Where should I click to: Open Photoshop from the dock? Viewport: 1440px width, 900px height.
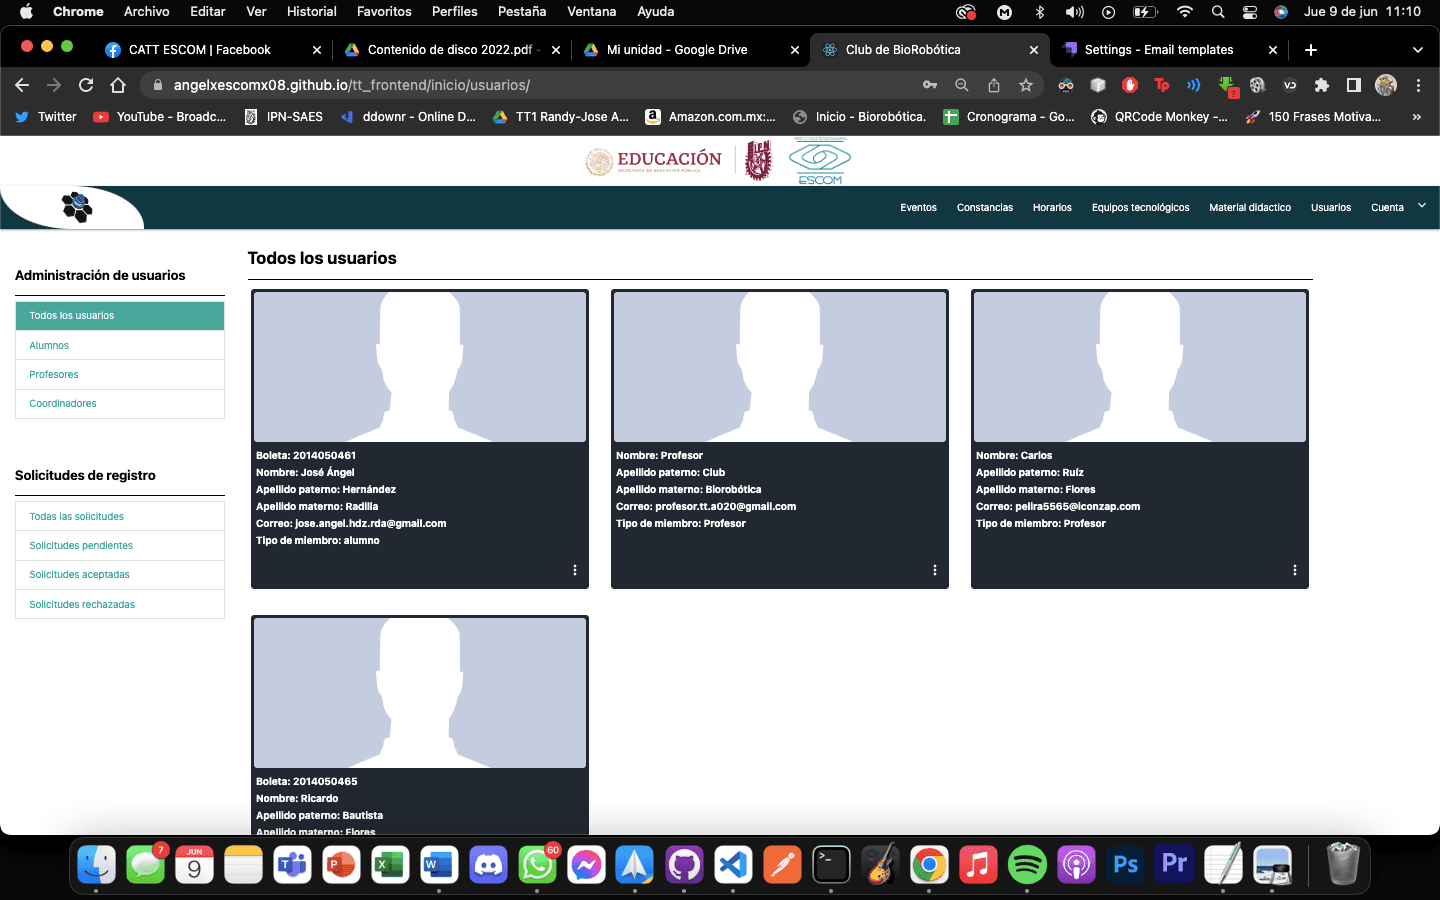(1125, 865)
